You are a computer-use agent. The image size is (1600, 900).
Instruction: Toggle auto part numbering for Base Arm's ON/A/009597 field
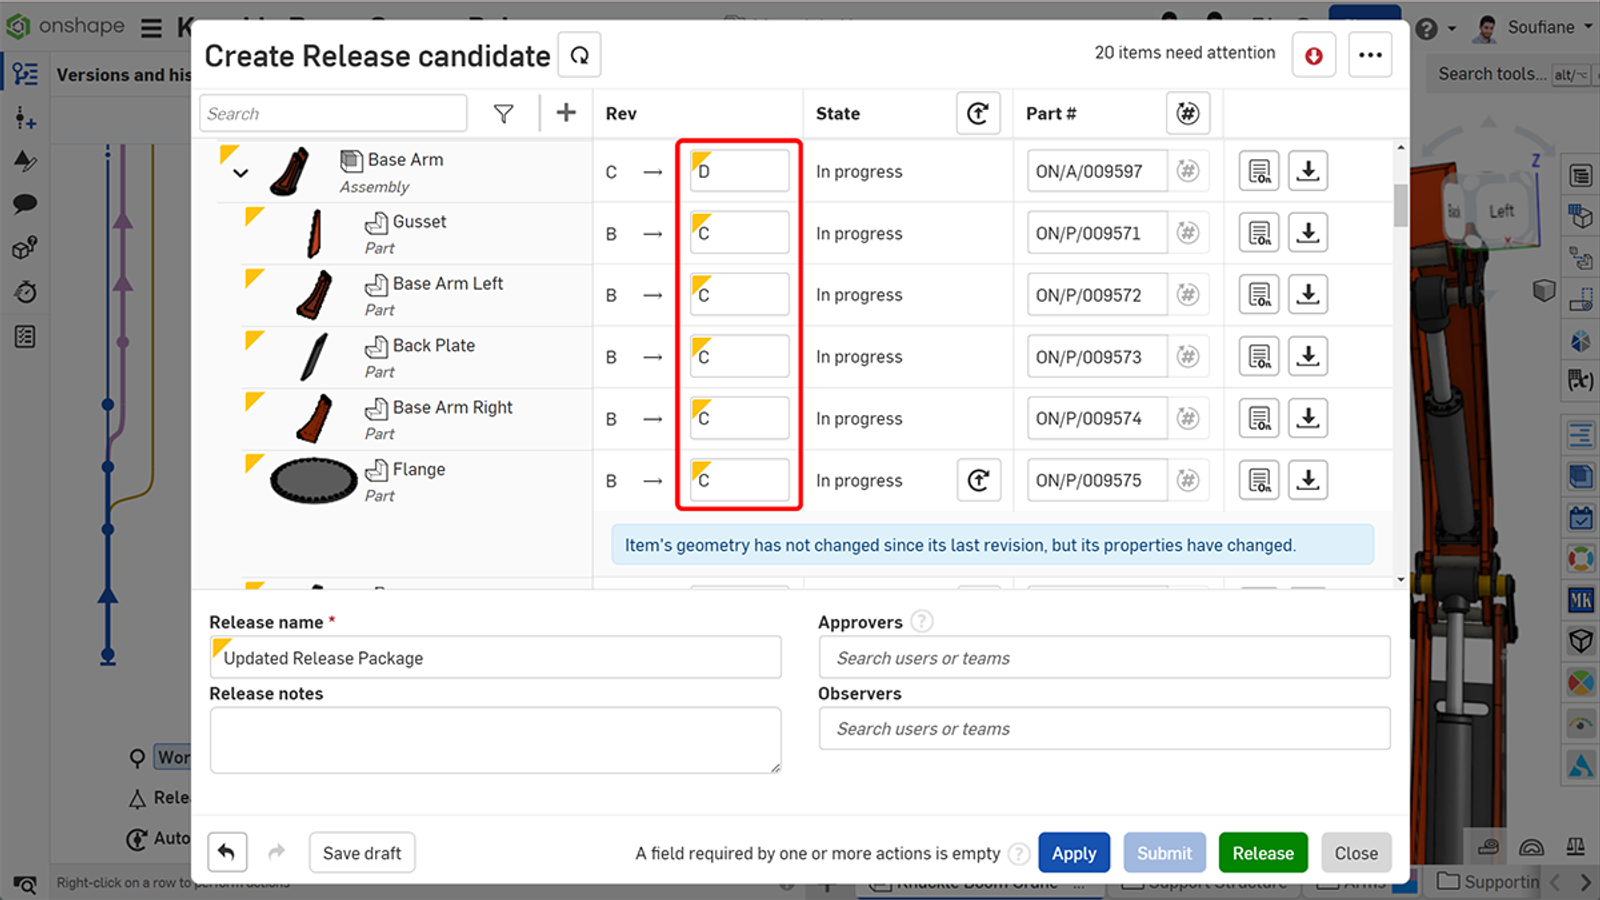[x=1187, y=171]
